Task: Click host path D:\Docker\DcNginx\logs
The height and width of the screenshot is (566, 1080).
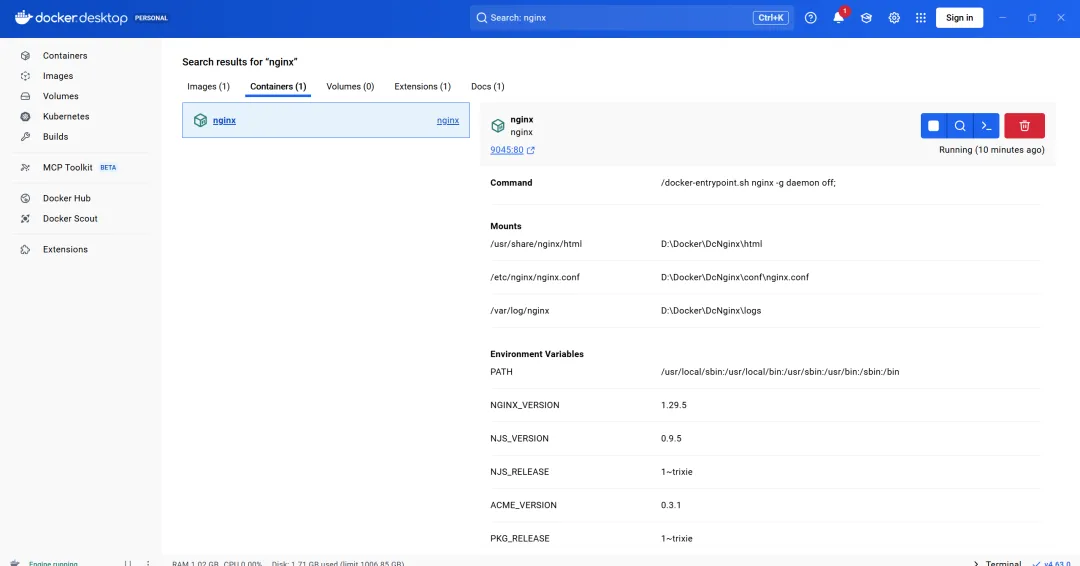Action: coord(711,311)
